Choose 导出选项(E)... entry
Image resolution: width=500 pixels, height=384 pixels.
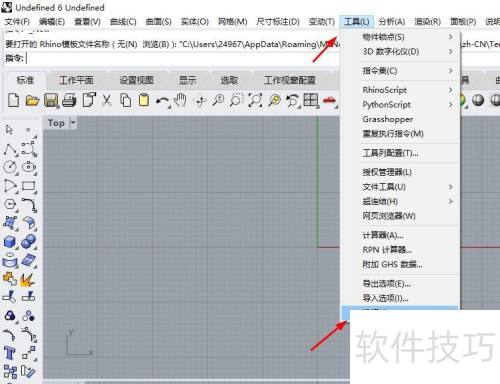400,284
